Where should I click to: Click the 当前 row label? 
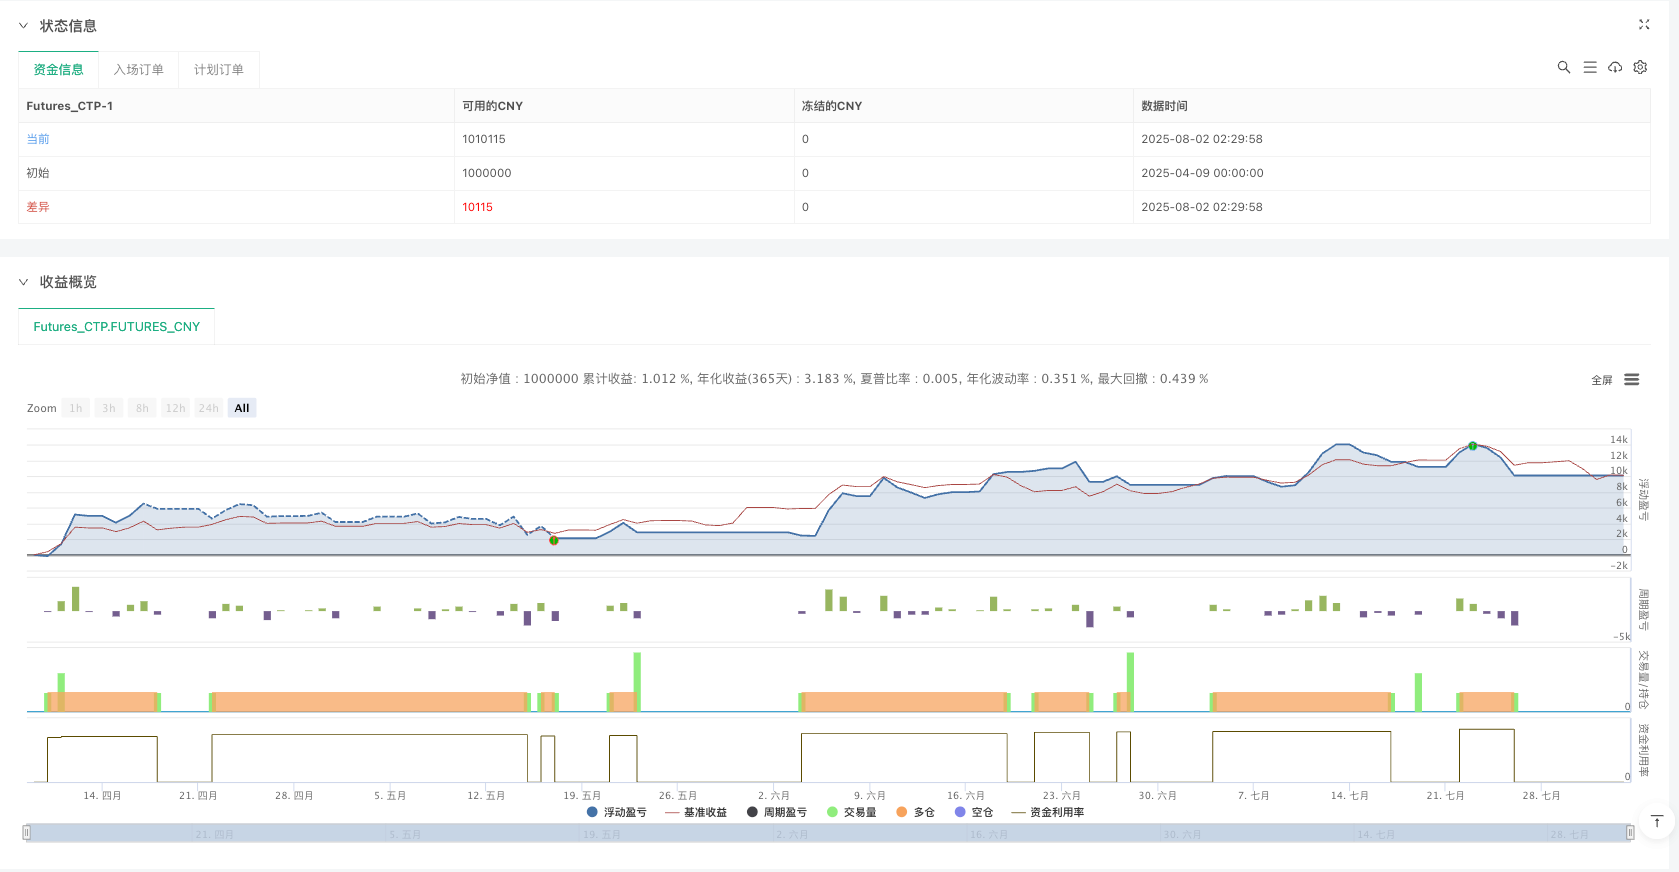pyautogui.click(x=38, y=139)
